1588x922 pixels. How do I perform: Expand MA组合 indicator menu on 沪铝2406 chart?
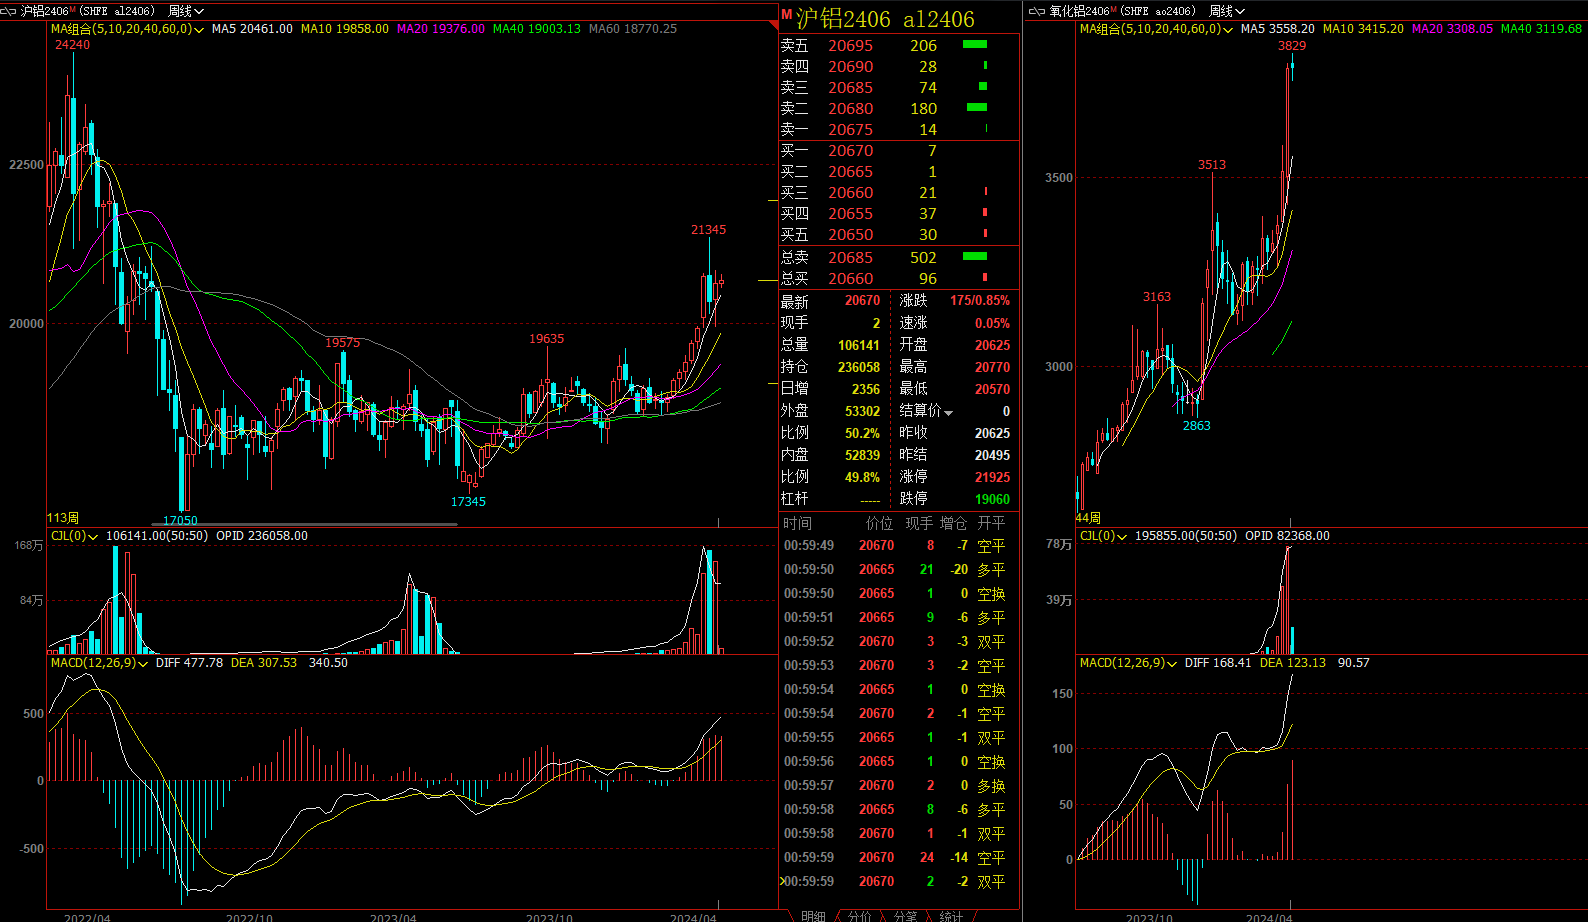[x=199, y=30]
